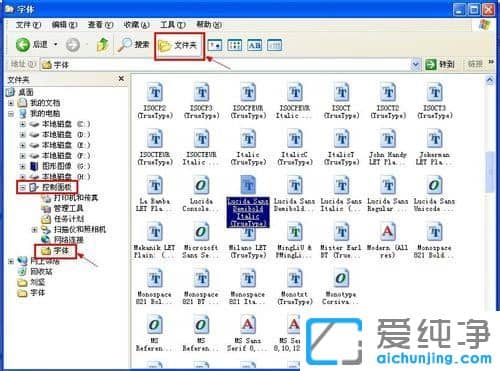Collapse the Control Panel tree node
500x371 pixels.
point(22,188)
